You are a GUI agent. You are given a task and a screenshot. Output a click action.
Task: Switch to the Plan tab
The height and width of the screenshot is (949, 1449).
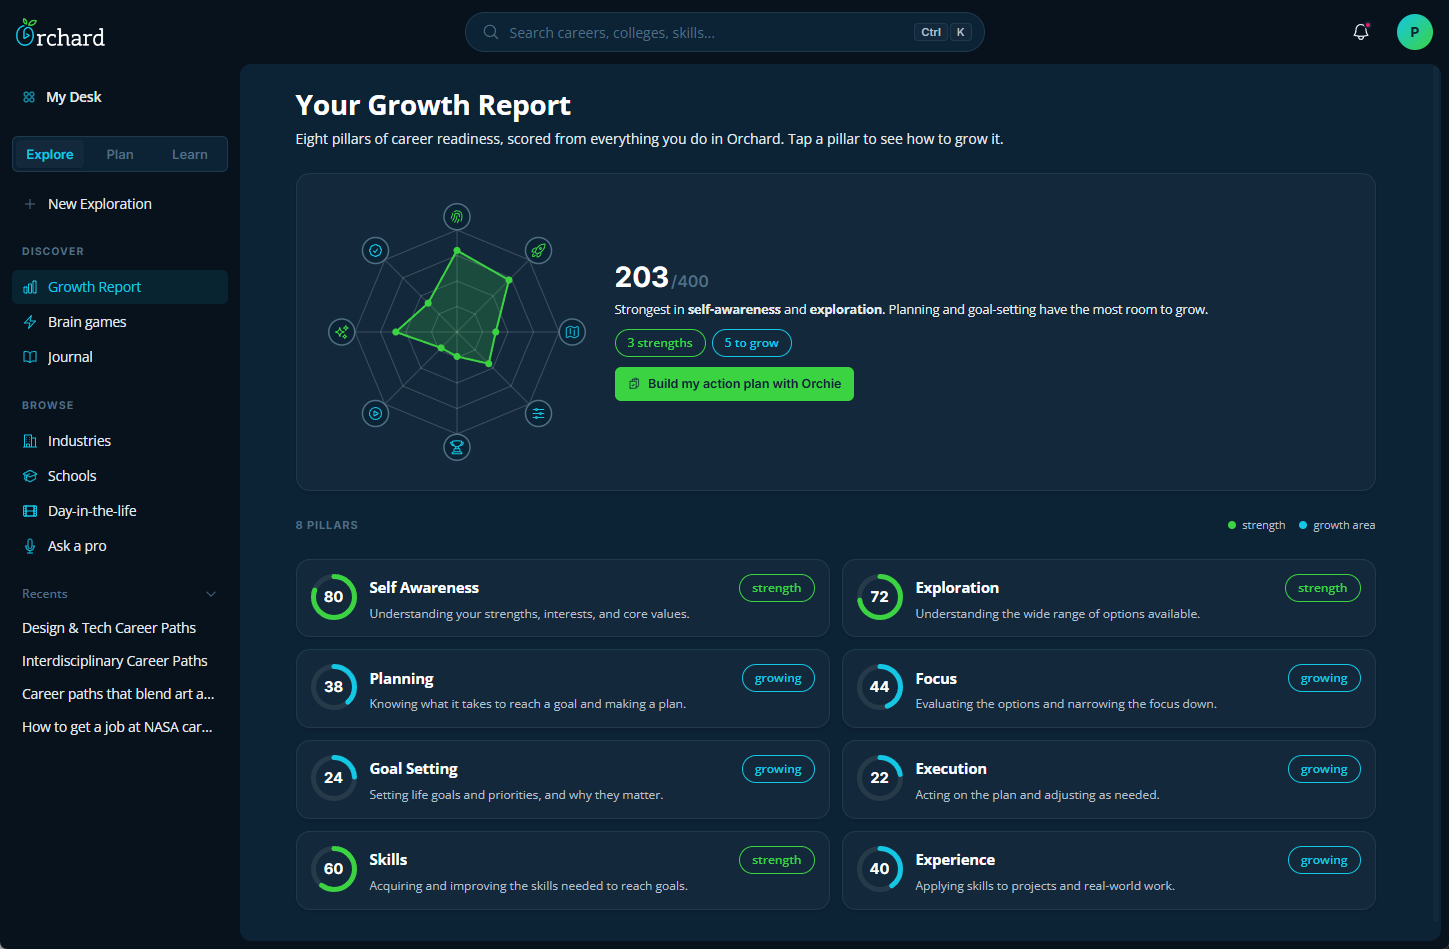click(x=120, y=154)
